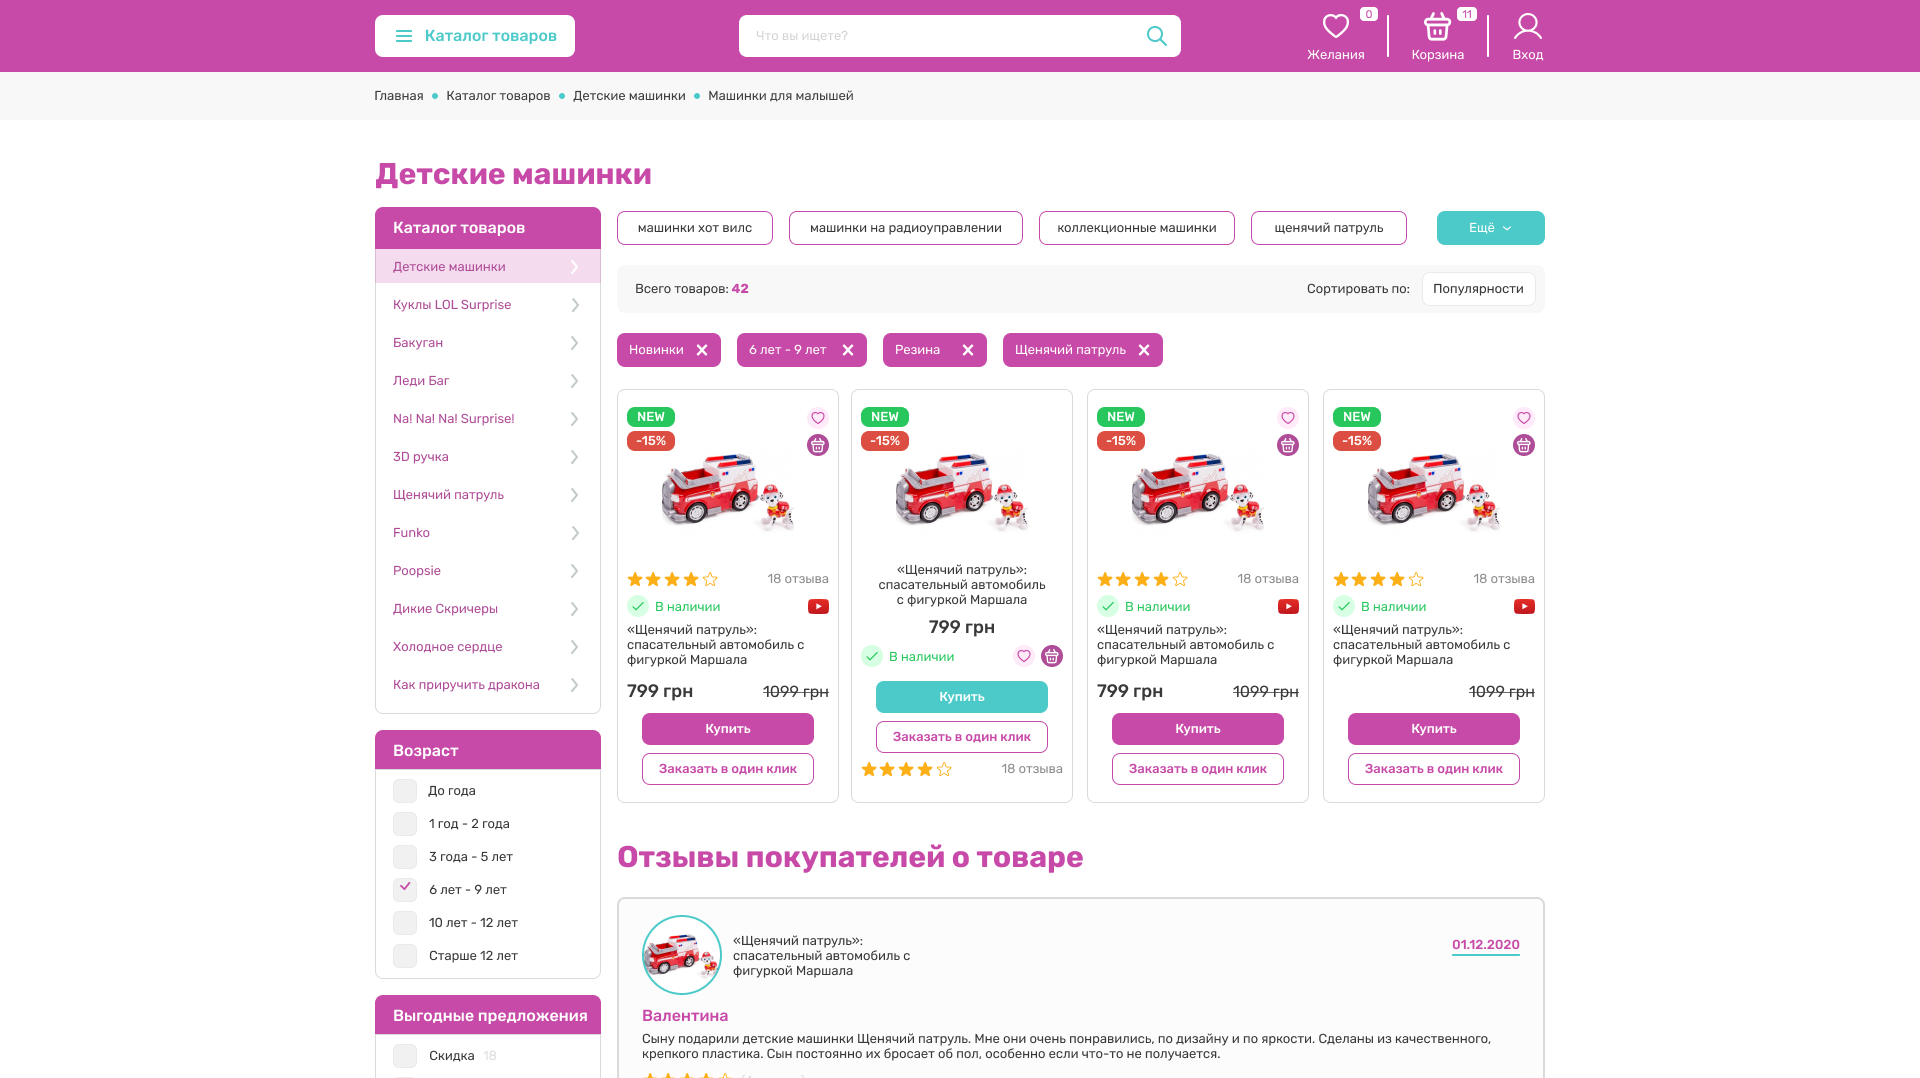This screenshot has height=1078, width=1920.
Task: Open the Каталог товаров menu button
Action: (x=475, y=36)
